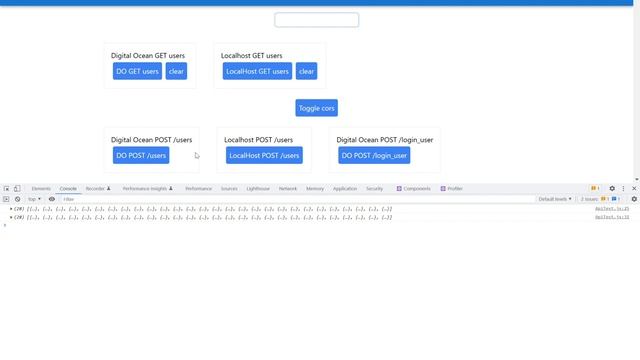
Task: Open the top JavaScript context dropdown
Action: (x=34, y=199)
